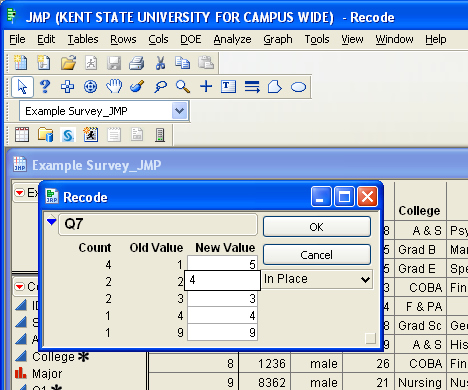This screenshot has width=468, height=390.
Task: Select the Crosshairs tool
Action: [x=206, y=87]
